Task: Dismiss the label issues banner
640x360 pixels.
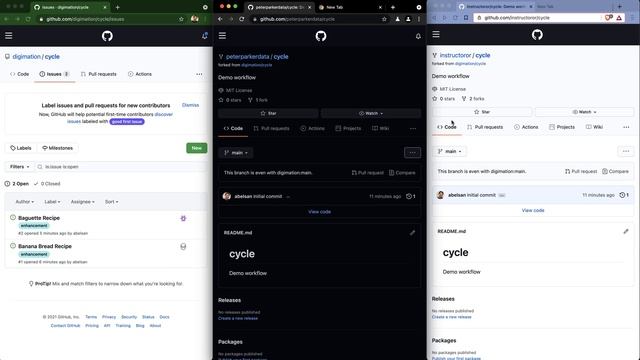Action: pyautogui.click(x=190, y=105)
